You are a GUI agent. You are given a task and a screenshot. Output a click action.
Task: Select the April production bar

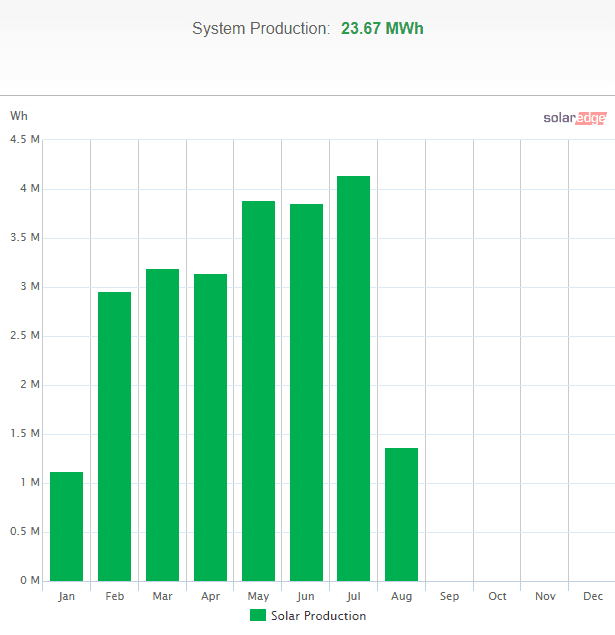click(x=210, y=427)
